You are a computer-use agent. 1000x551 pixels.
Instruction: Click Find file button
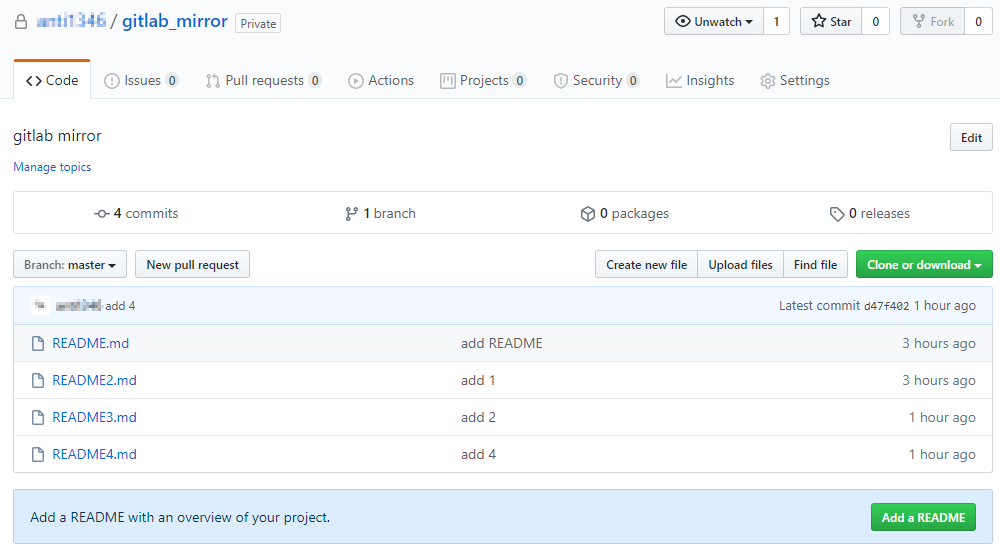coord(816,265)
